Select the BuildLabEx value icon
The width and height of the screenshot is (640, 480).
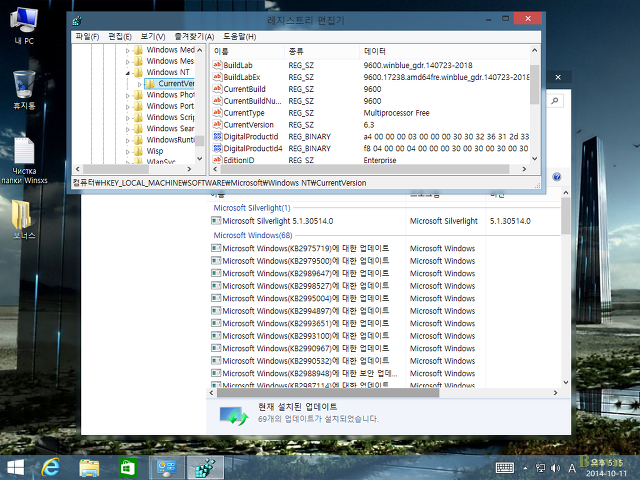[x=217, y=77]
